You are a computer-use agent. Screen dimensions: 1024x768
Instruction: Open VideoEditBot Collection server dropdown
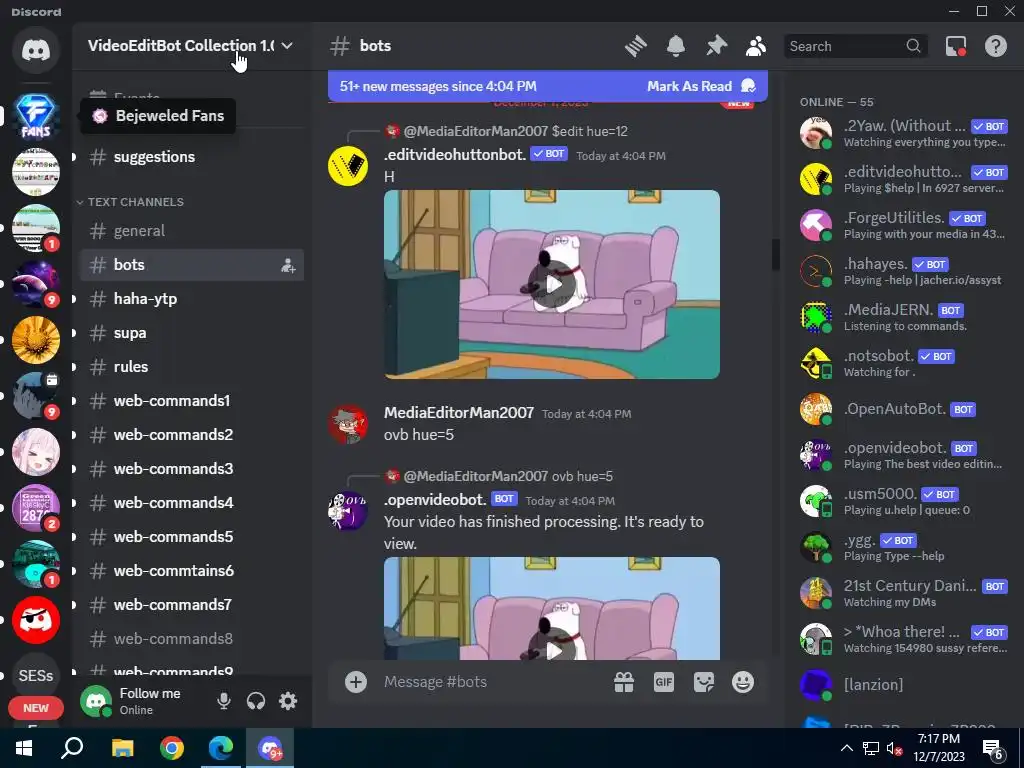[x=191, y=46]
